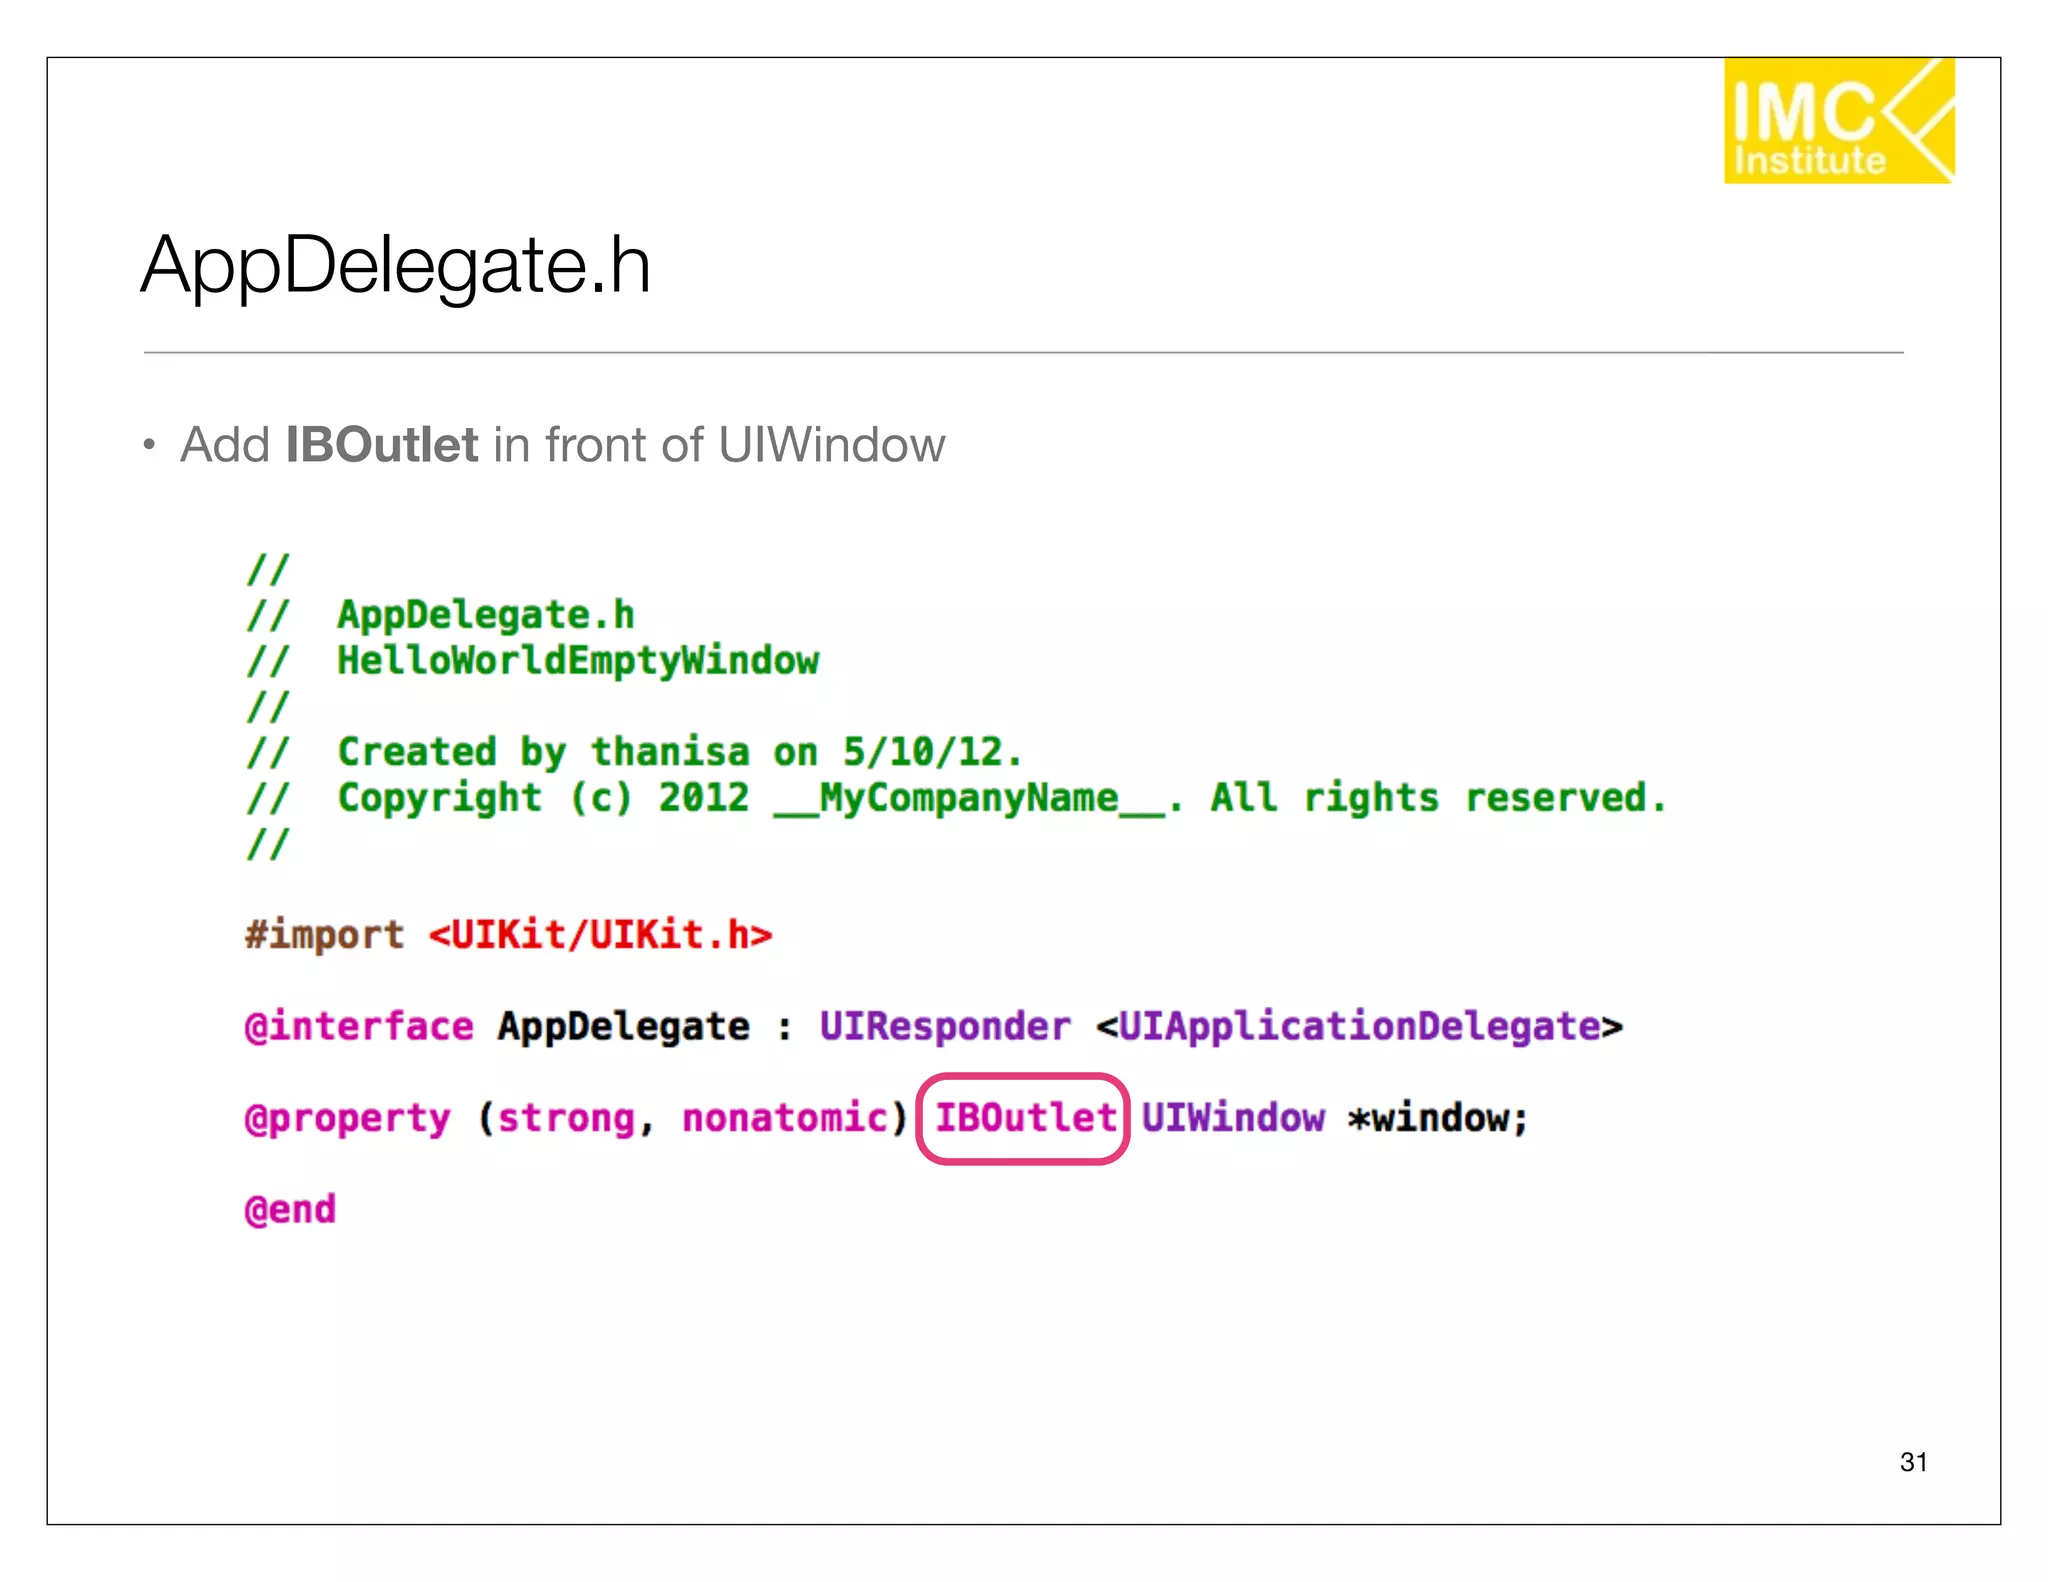Viewport: 2048px width, 1582px height.
Task: Click the IMC Institute logo
Action: pos(1838,121)
